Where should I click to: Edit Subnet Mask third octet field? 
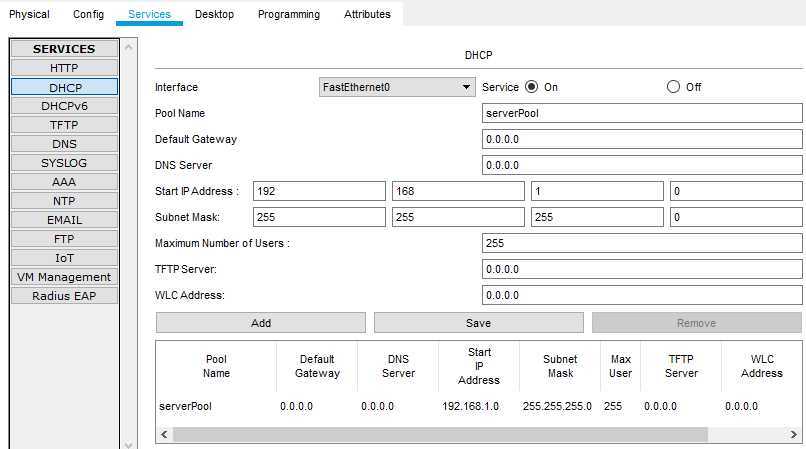pyautogui.click(x=597, y=217)
